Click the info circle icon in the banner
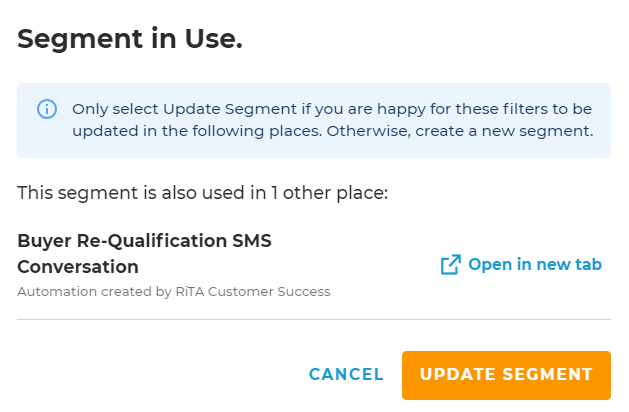This screenshot has height=412, width=629. coord(47,109)
